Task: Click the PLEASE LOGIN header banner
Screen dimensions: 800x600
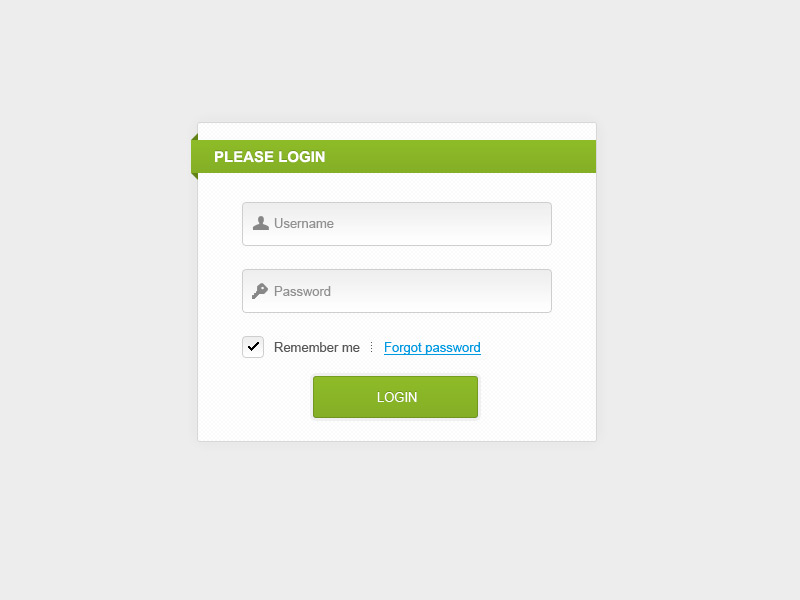Action: [393, 157]
